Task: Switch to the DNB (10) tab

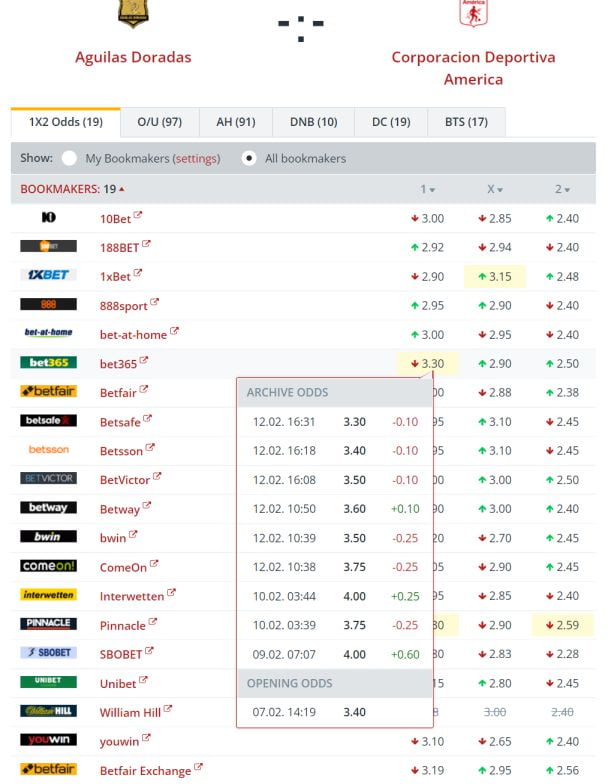Action: point(314,122)
